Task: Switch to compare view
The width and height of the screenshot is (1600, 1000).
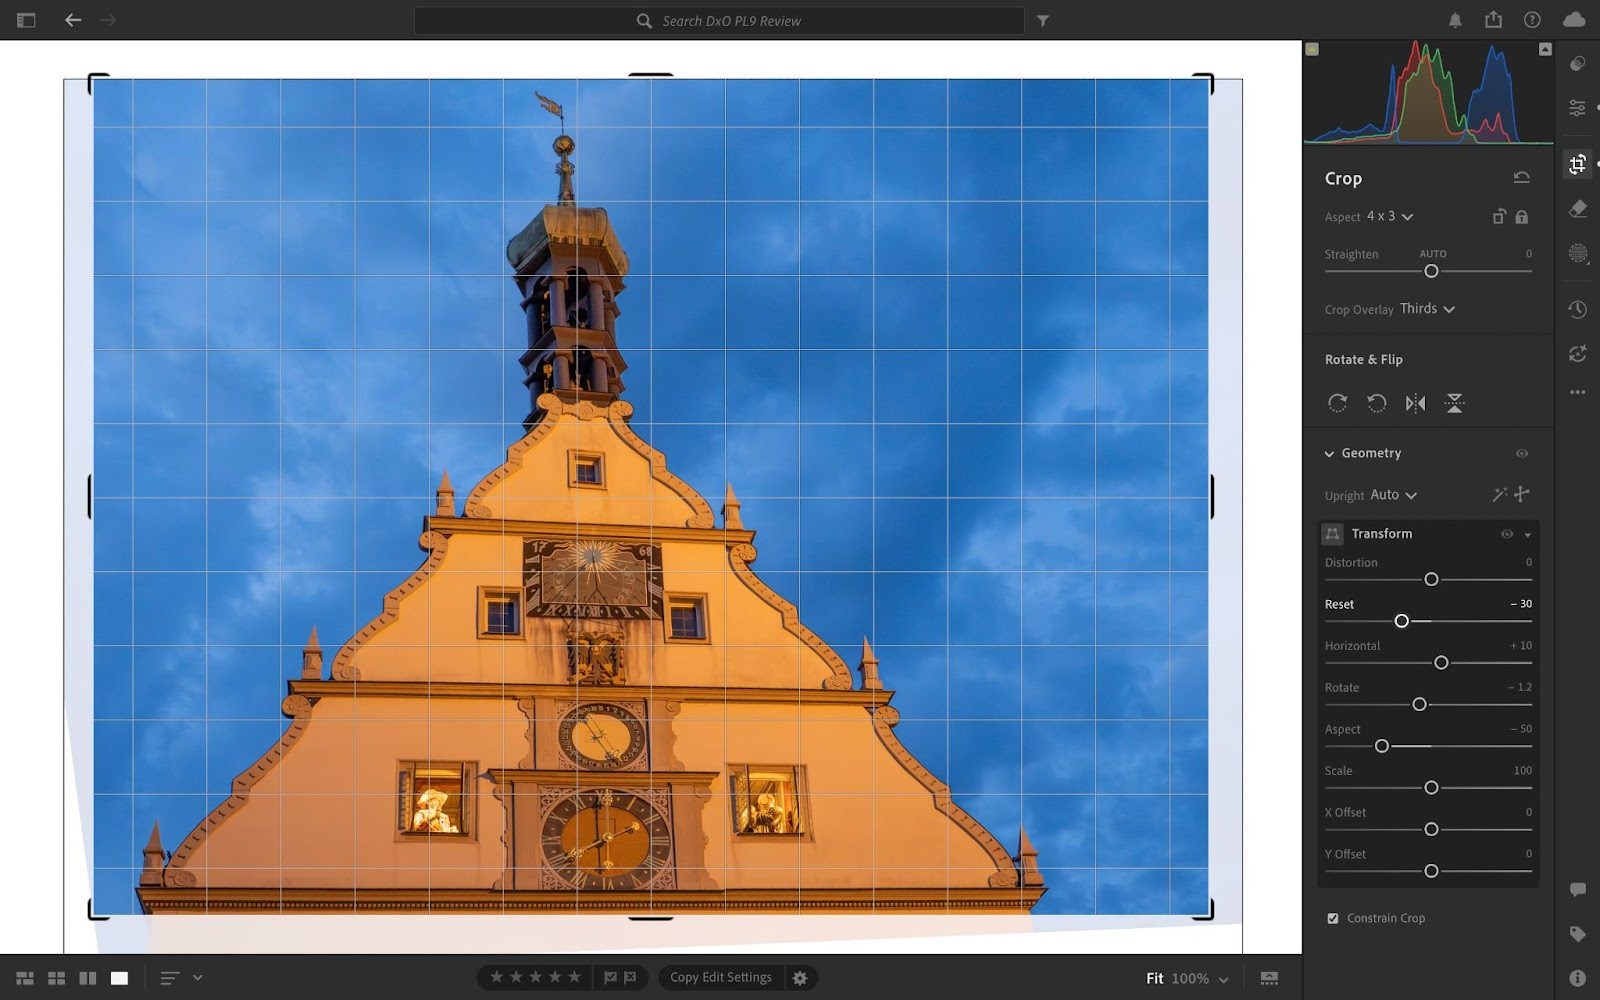Action: (x=88, y=978)
